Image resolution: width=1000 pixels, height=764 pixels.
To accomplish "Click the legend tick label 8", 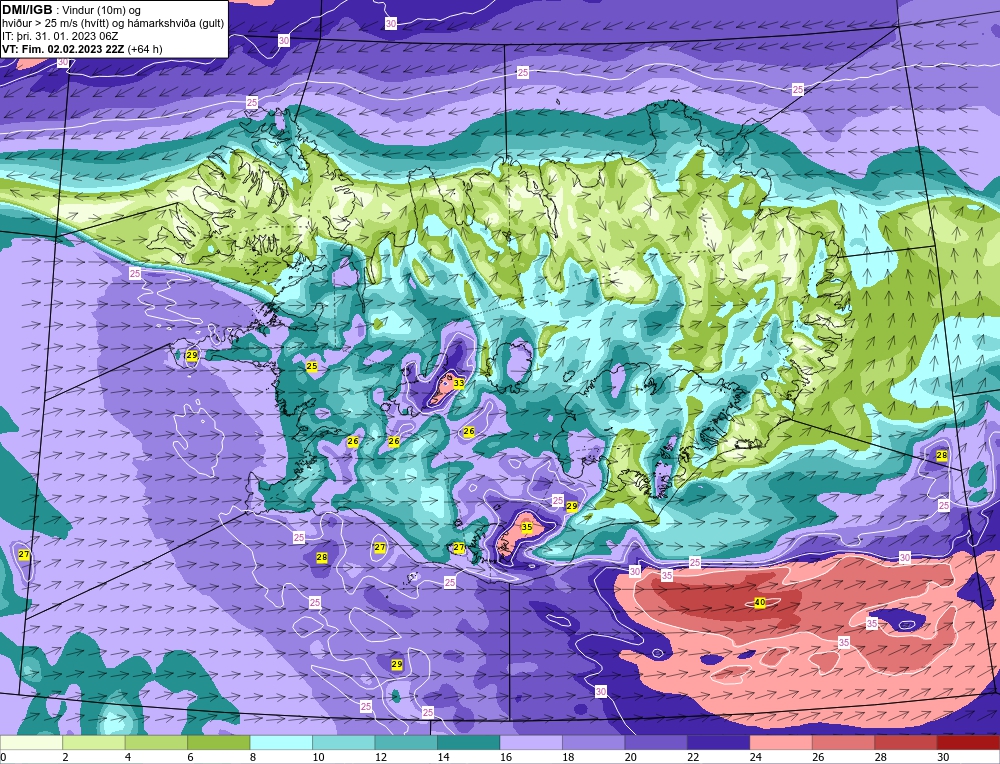I will point(253,757).
